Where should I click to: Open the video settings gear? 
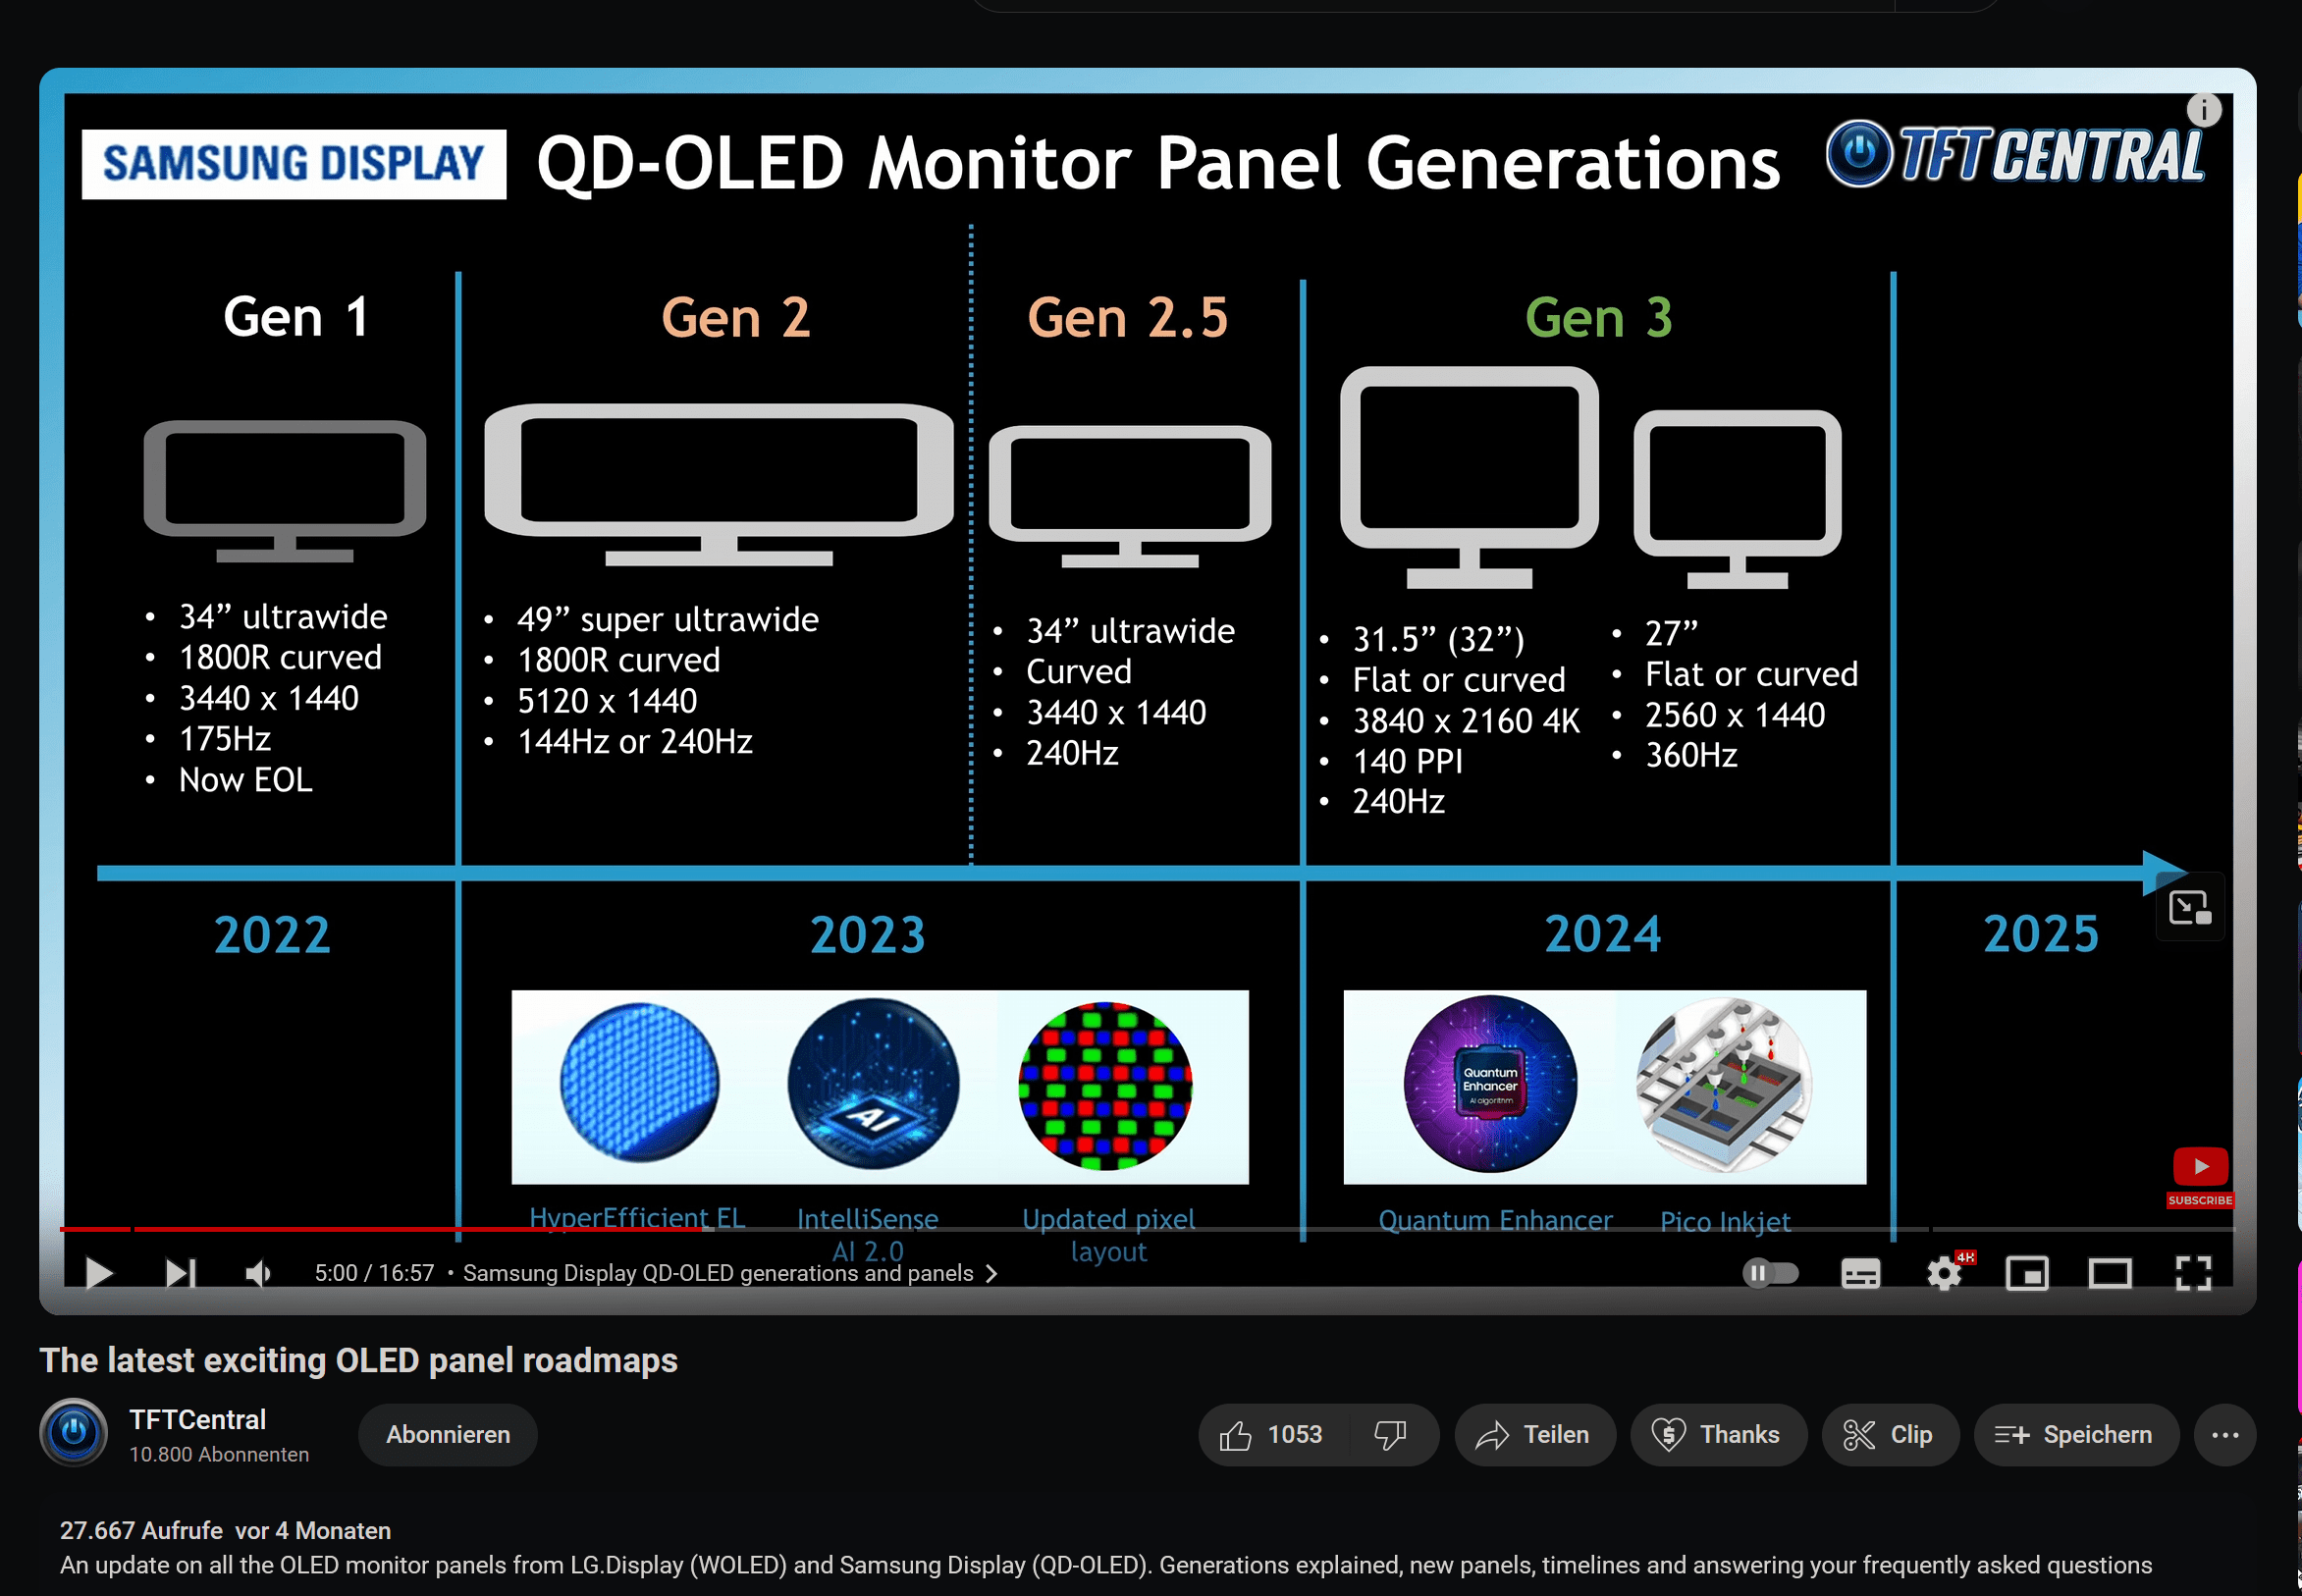point(1944,1274)
